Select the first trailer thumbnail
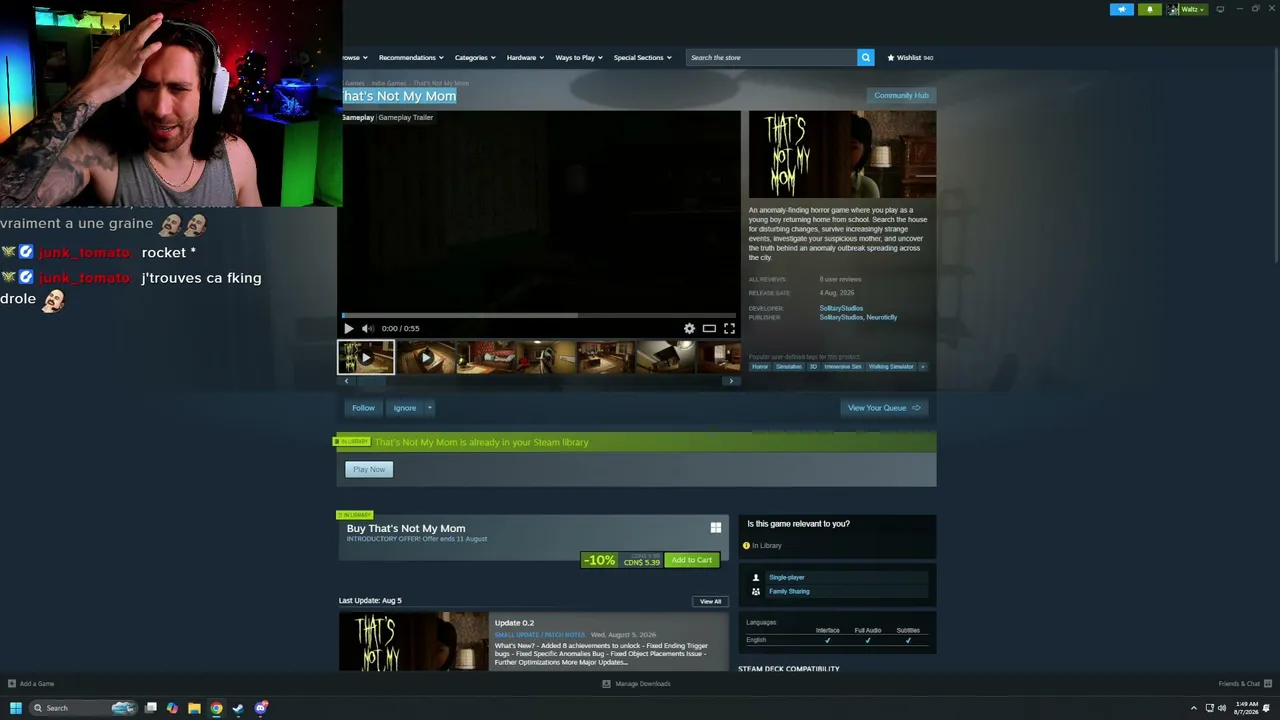 (x=366, y=357)
